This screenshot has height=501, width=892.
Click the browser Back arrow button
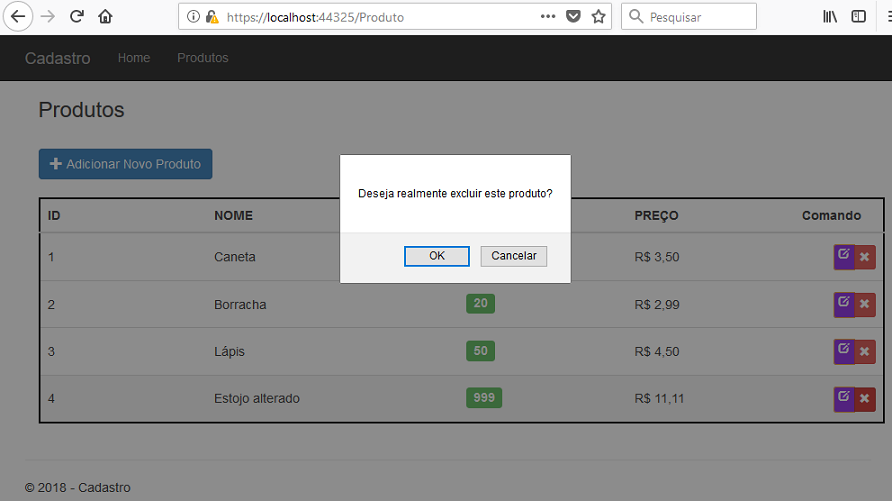point(18,16)
